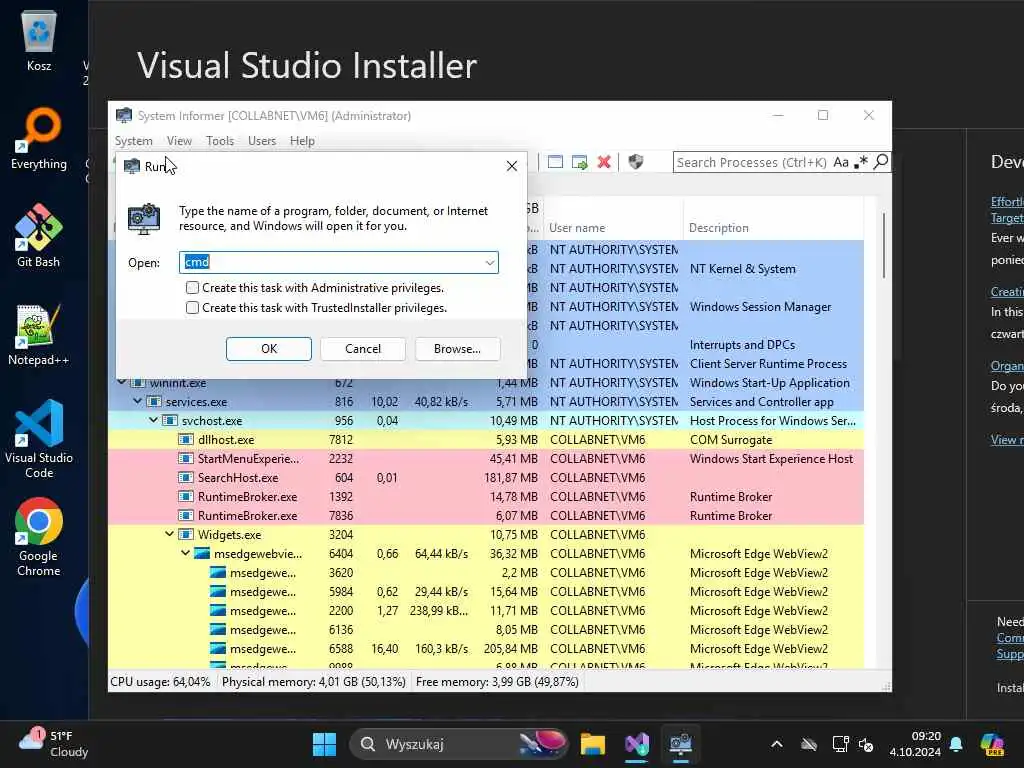Viewport: 1024px width, 768px height.
Task: Click the CPU usage status bar entry
Action: (x=161, y=682)
